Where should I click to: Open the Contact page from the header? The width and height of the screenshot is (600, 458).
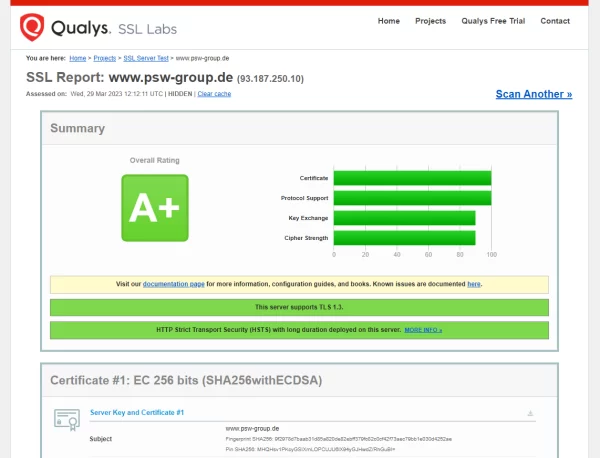pos(555,21)
